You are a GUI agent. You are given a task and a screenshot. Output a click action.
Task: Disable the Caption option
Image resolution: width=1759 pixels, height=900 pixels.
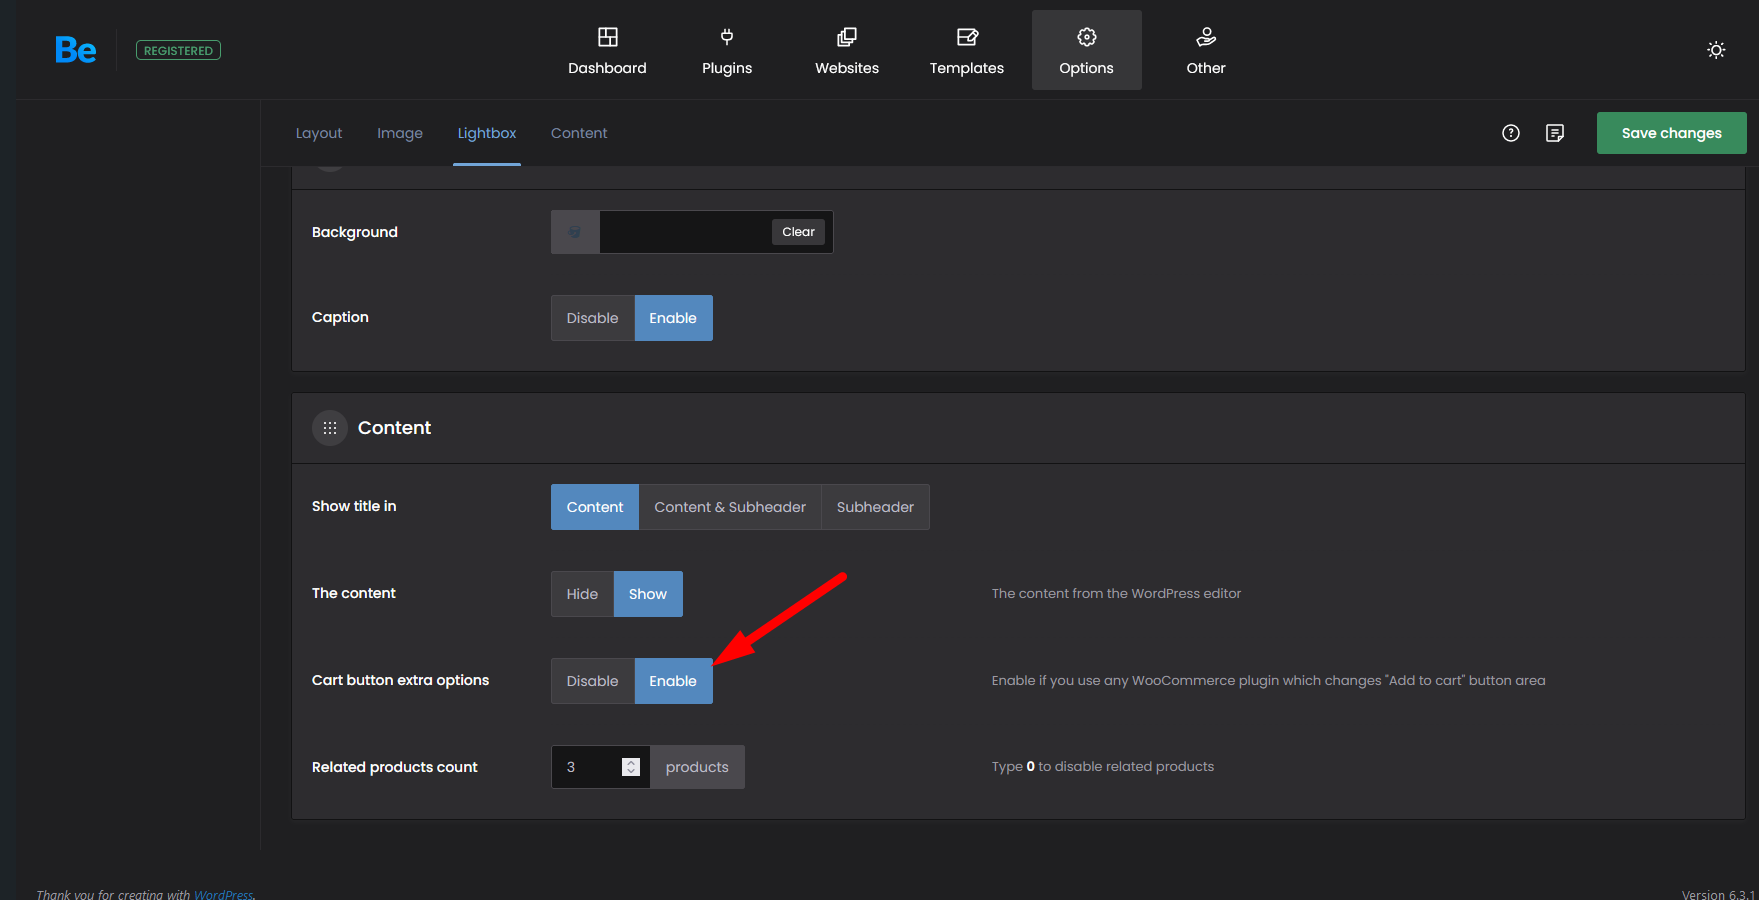click(x=593, y=318)
